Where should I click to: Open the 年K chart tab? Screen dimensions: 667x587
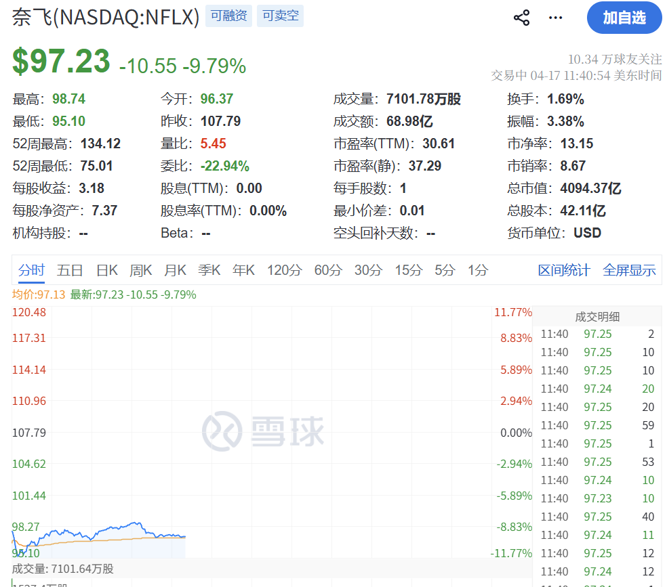[243, 270]
